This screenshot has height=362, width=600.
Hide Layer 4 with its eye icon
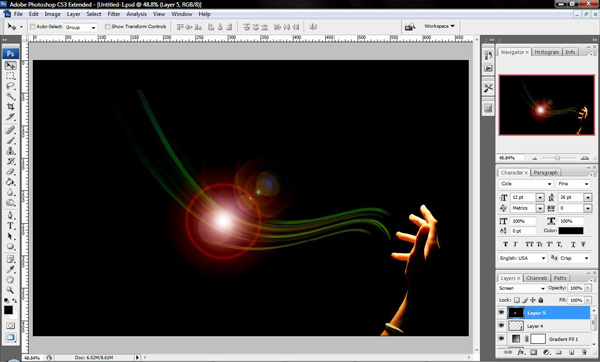(501, 326)
